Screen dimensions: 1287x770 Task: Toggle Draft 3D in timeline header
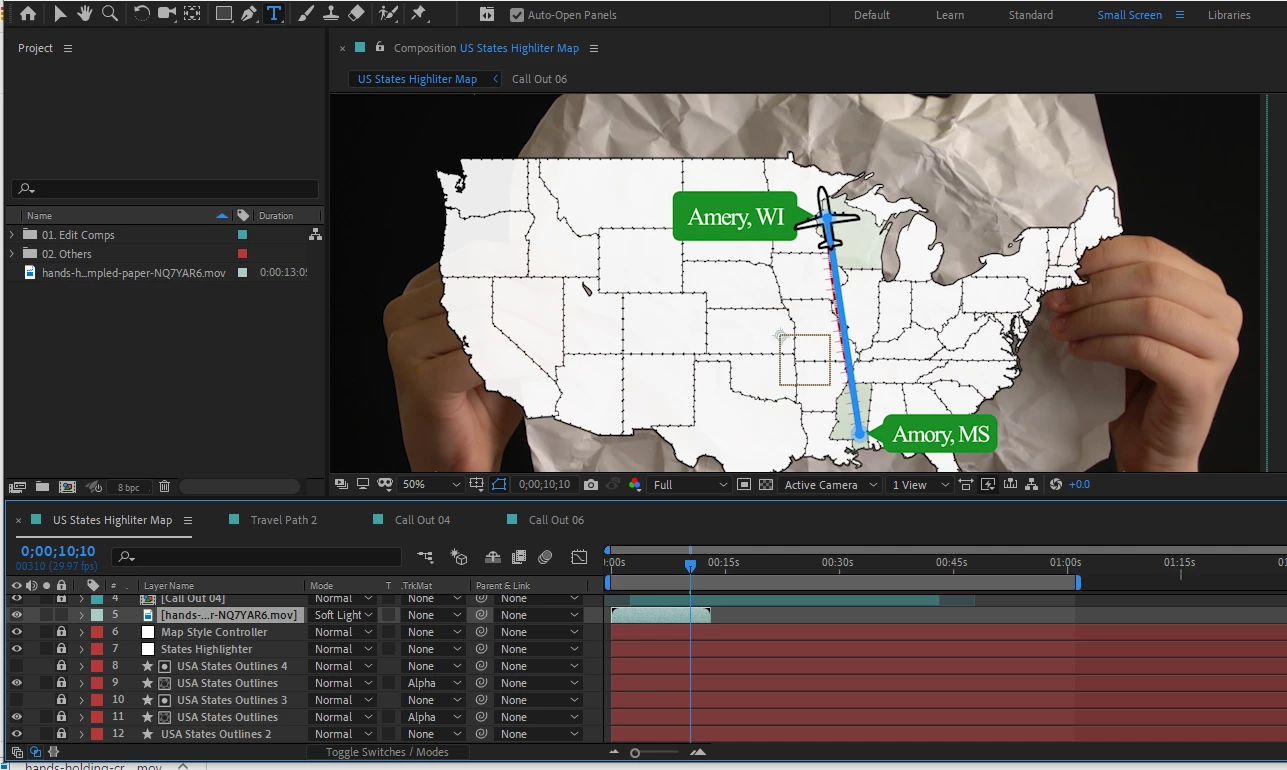click(459, 557)
